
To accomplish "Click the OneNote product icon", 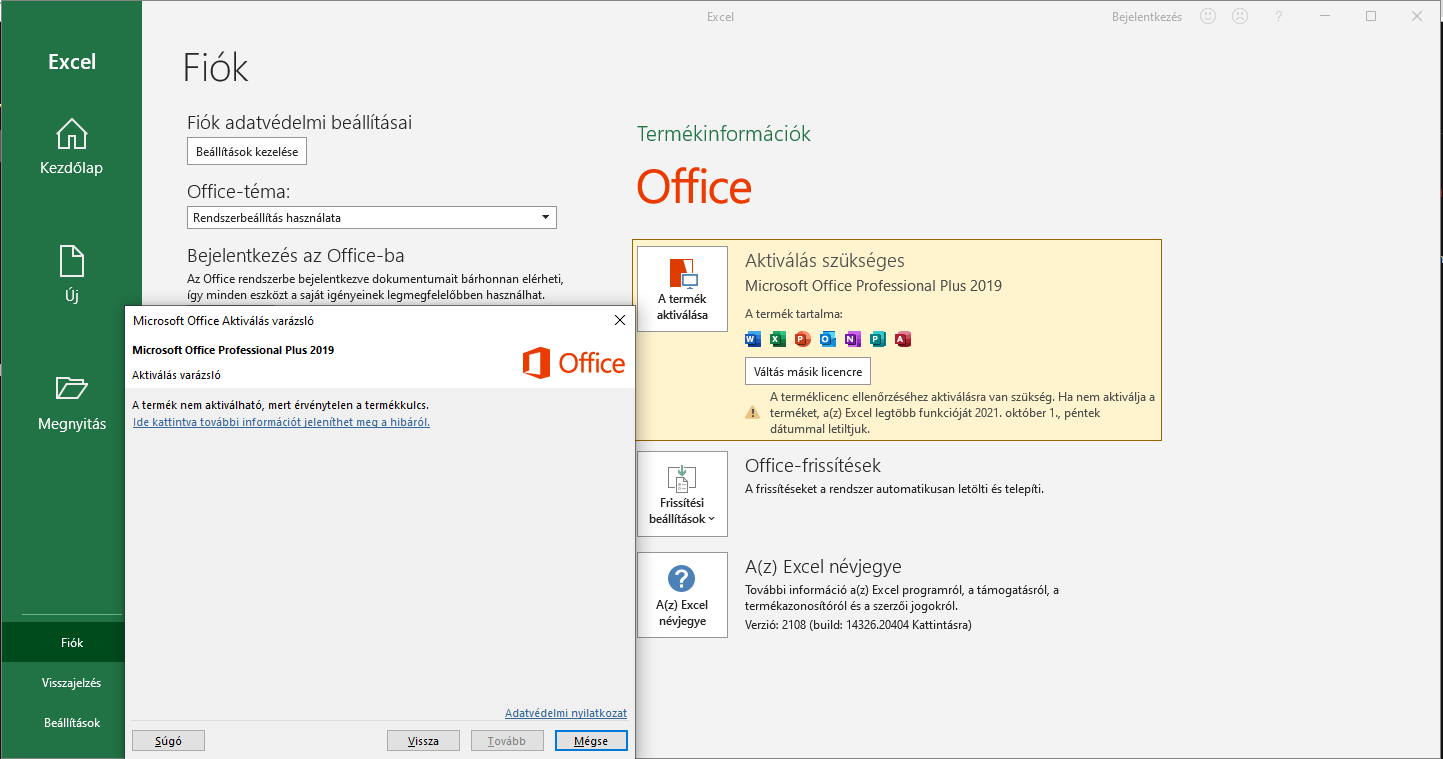I will tap(852, 339).
